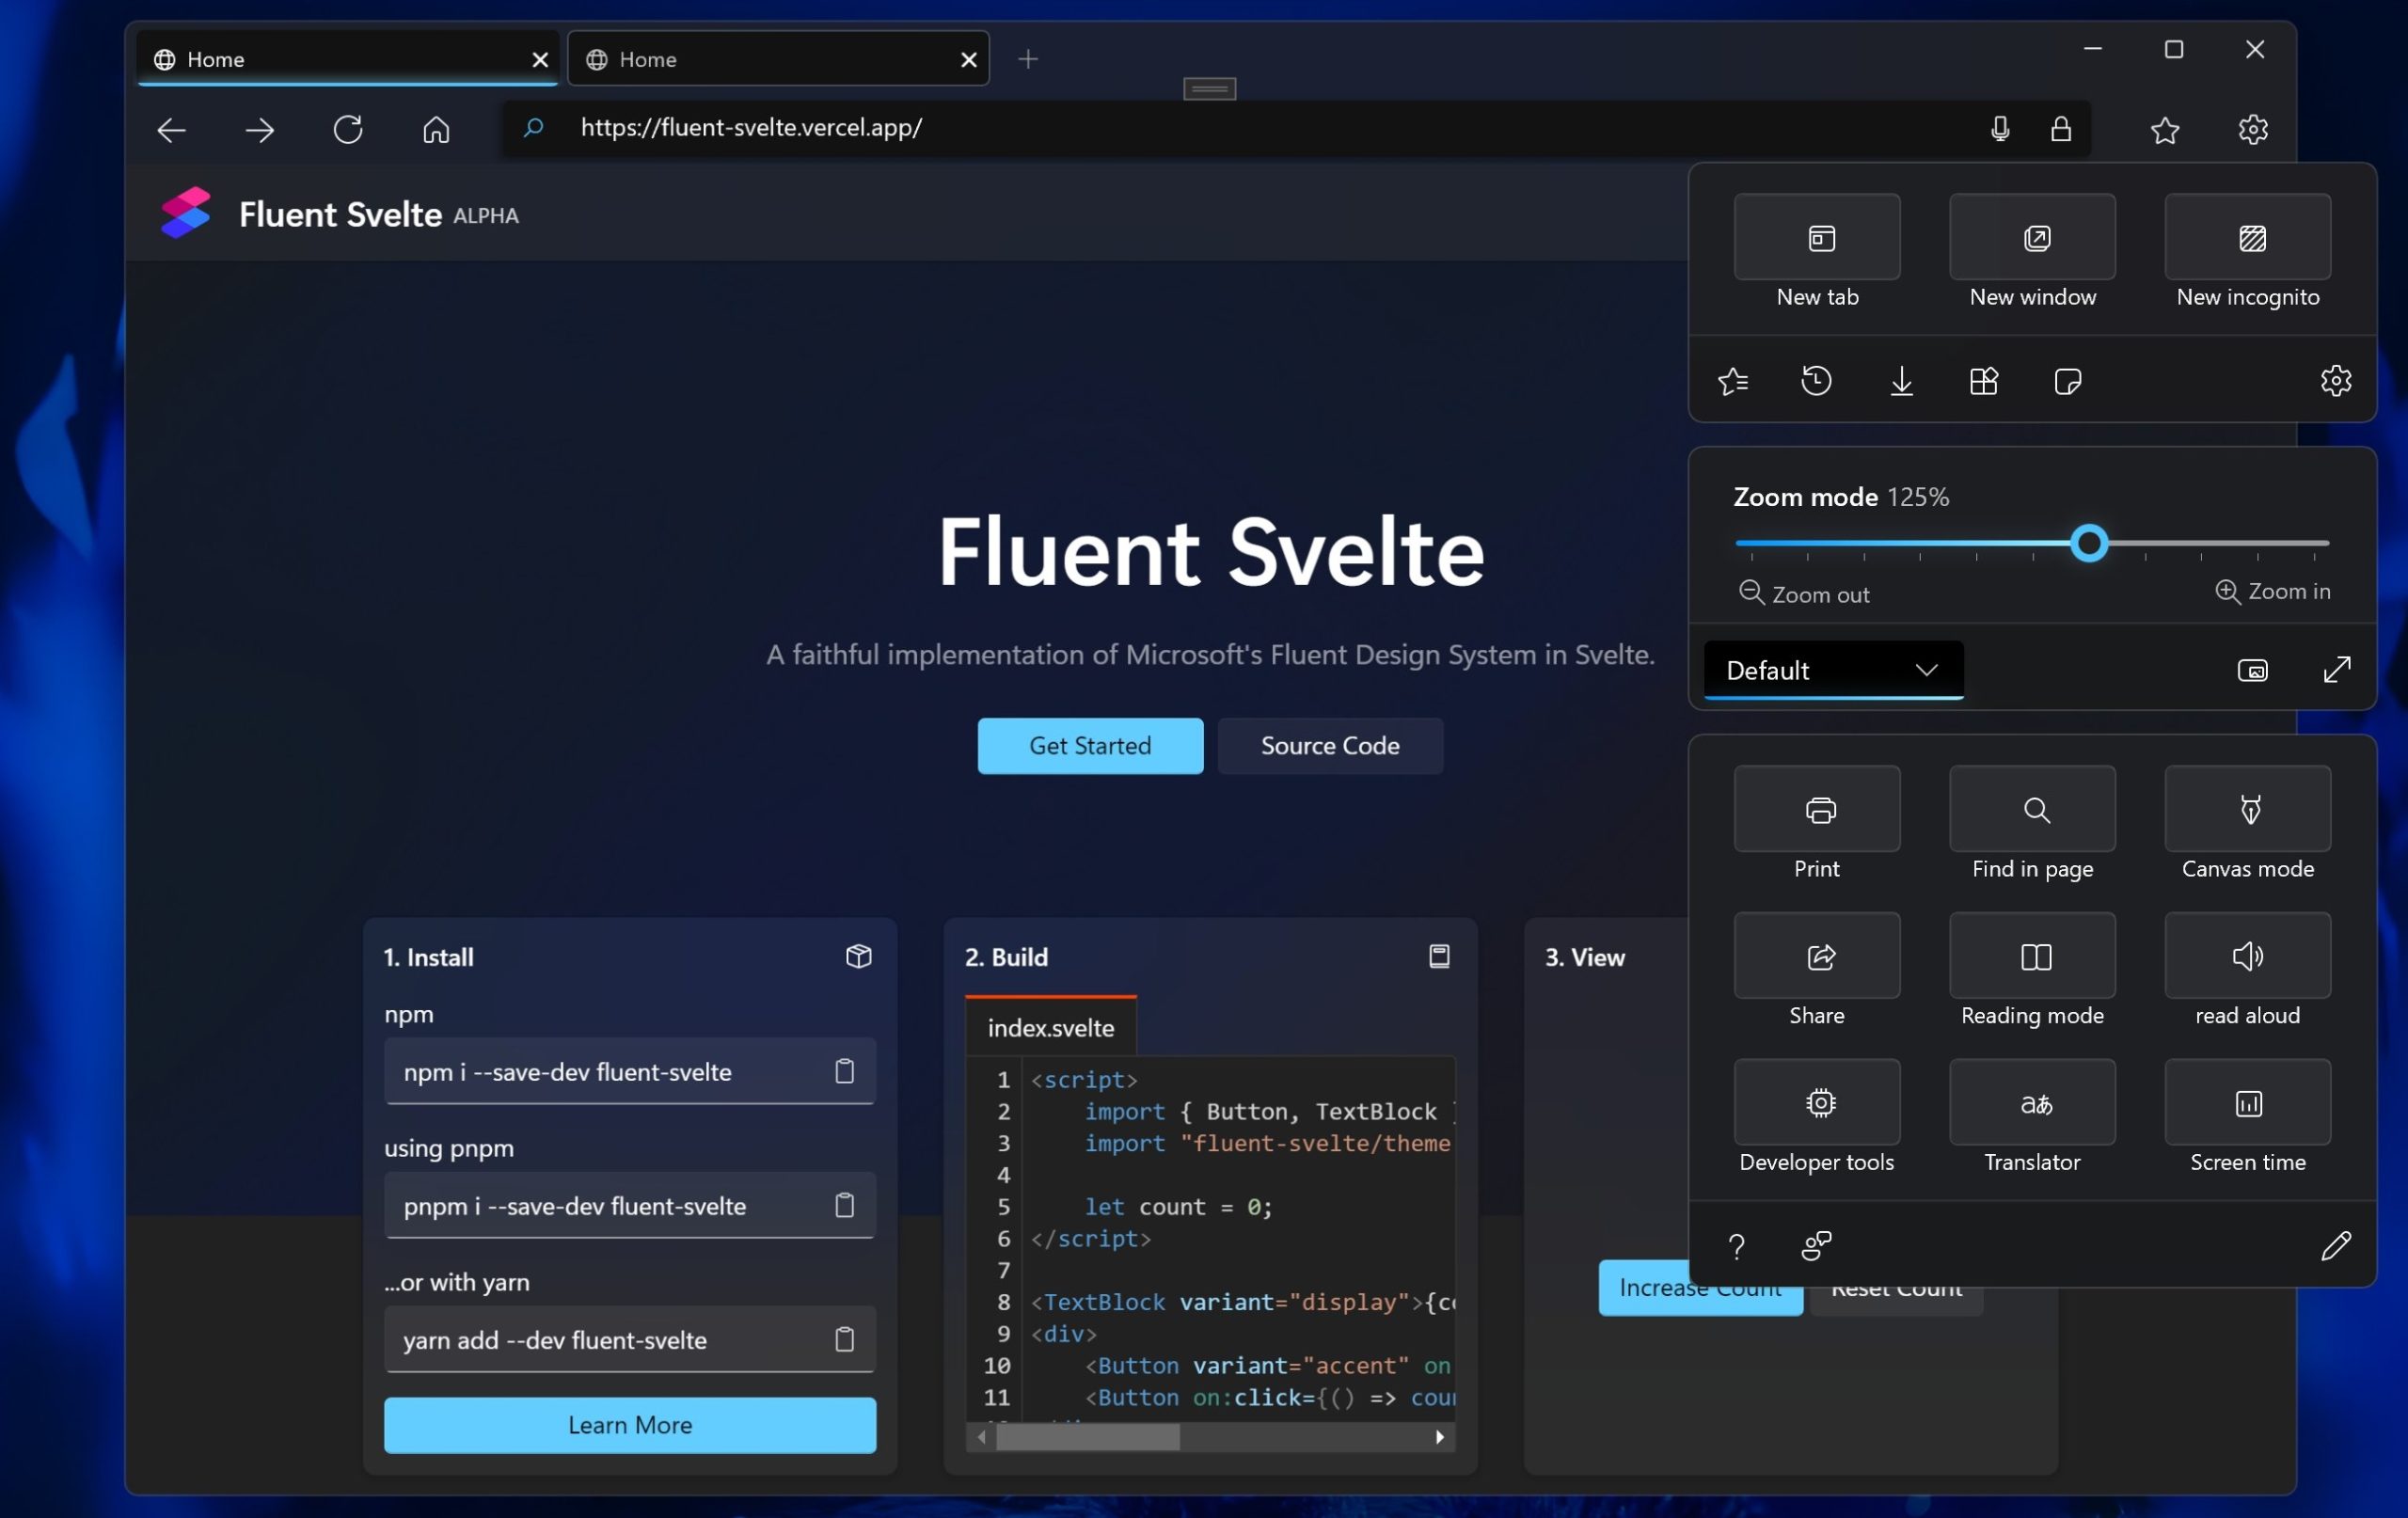The width and height of the screenshot is (2408, 1518).
Task: Open Find in page
Action: (2032, 809)
